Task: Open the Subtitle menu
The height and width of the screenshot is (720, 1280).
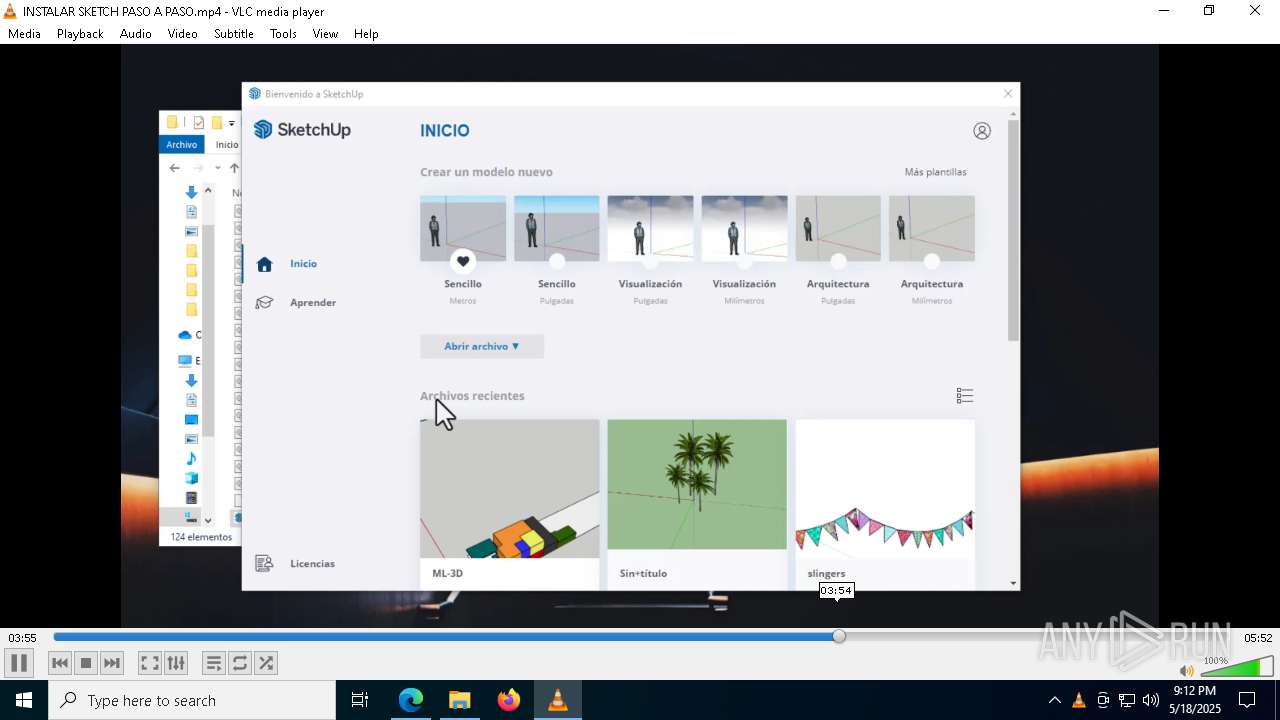Action: pyautogui.click(x=233, y=33)
